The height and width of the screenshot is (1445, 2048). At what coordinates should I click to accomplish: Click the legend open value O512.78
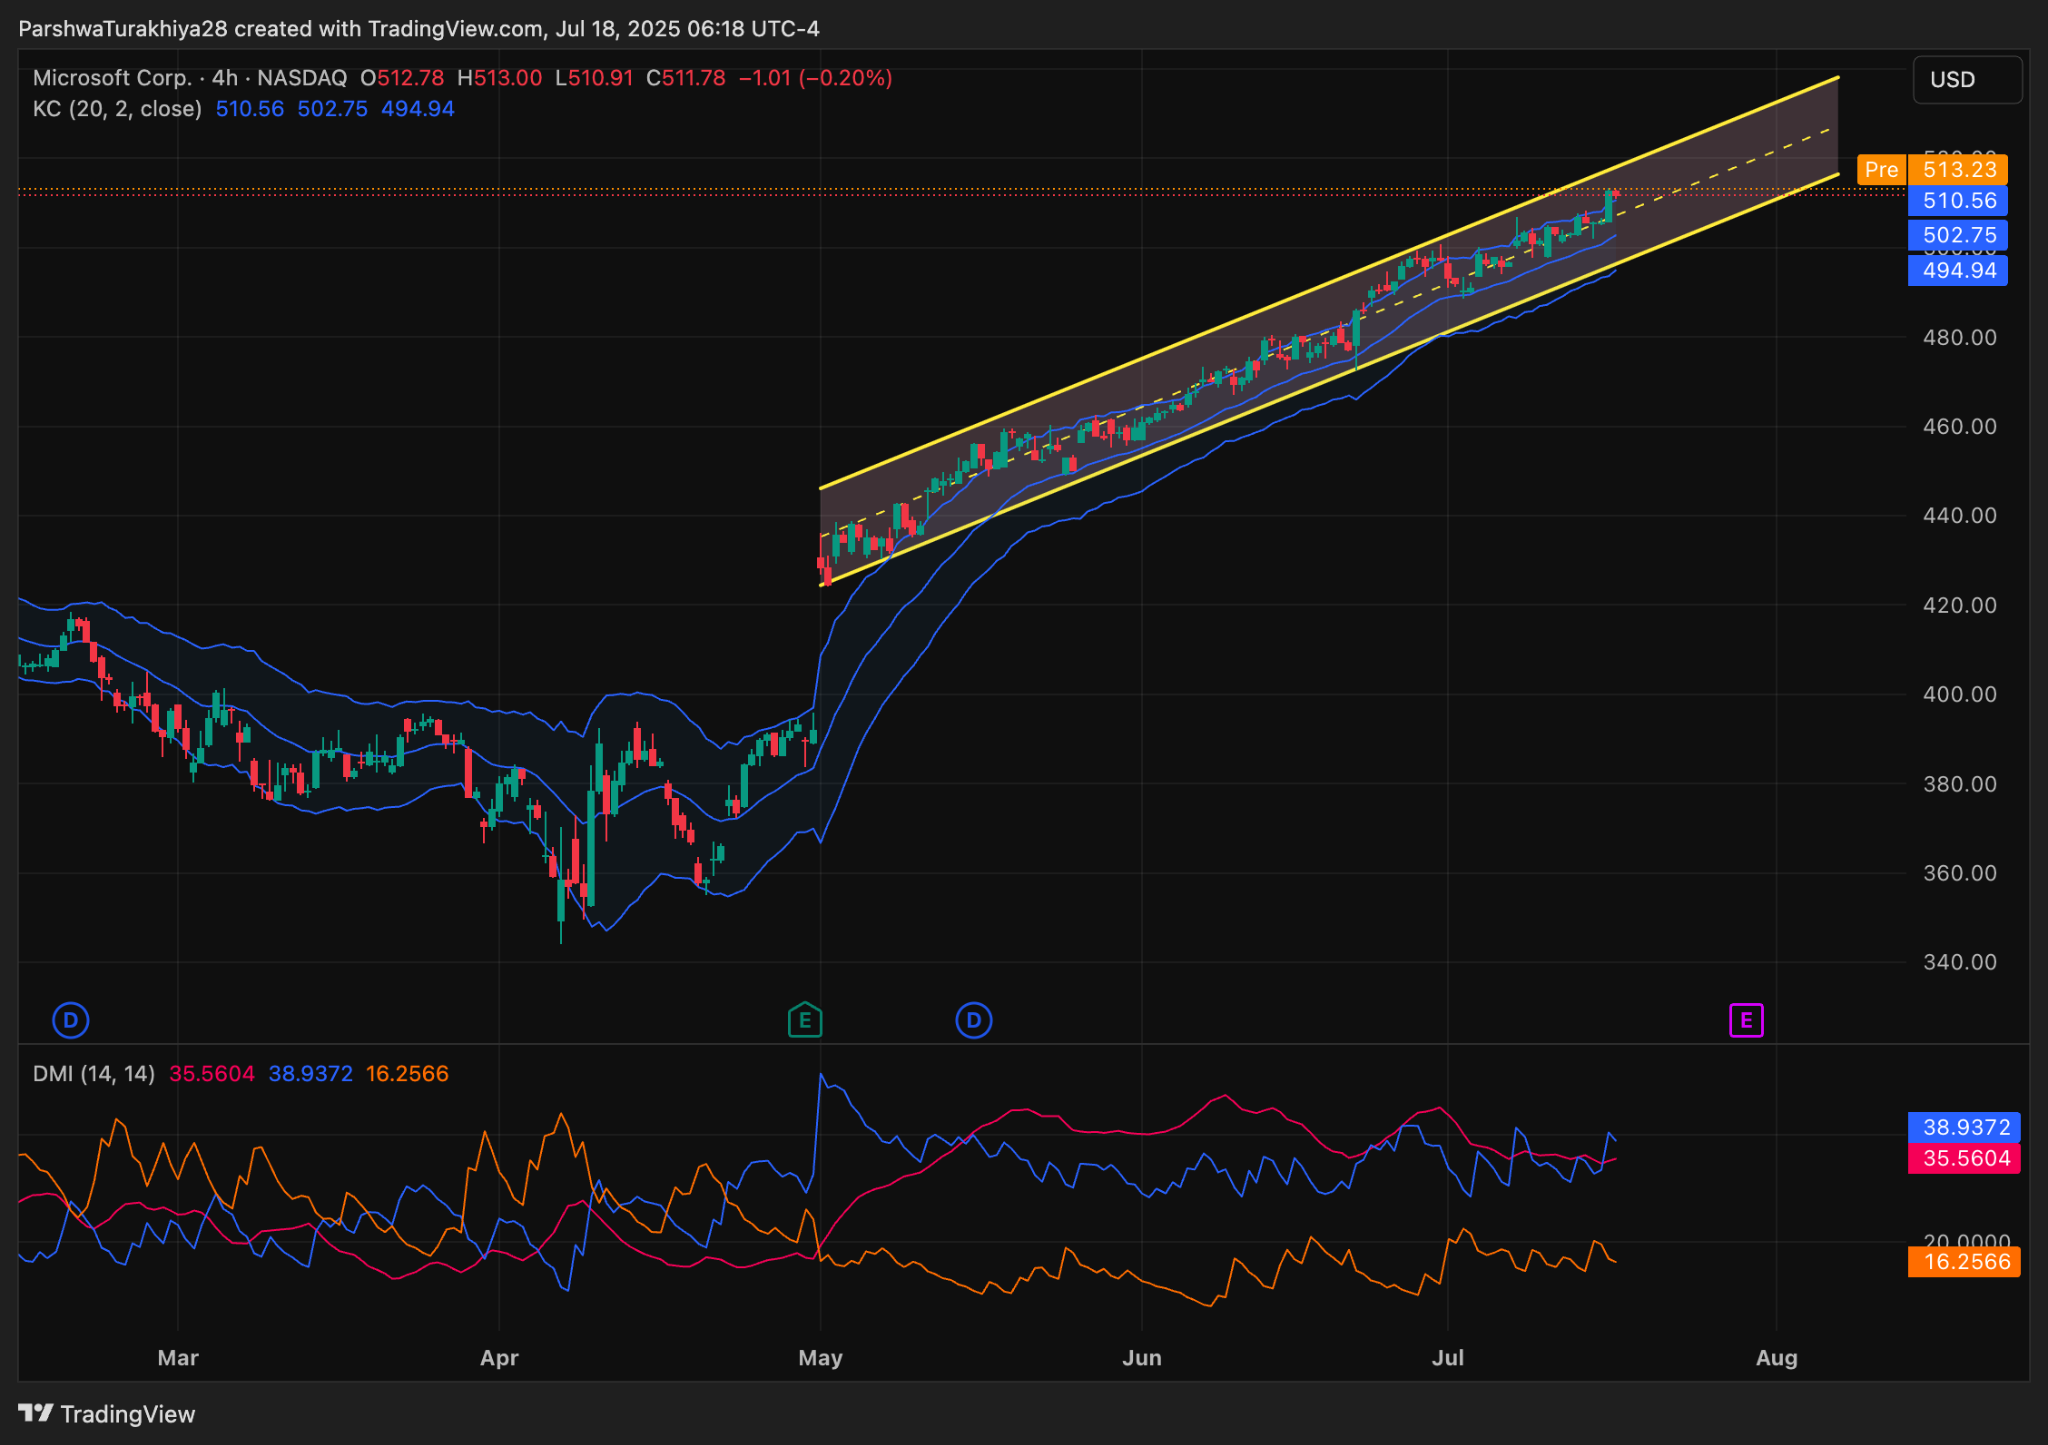tap(402, 78)
